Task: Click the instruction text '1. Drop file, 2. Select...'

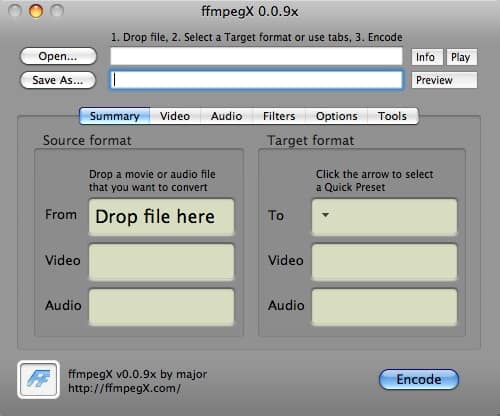Action: 257,37
